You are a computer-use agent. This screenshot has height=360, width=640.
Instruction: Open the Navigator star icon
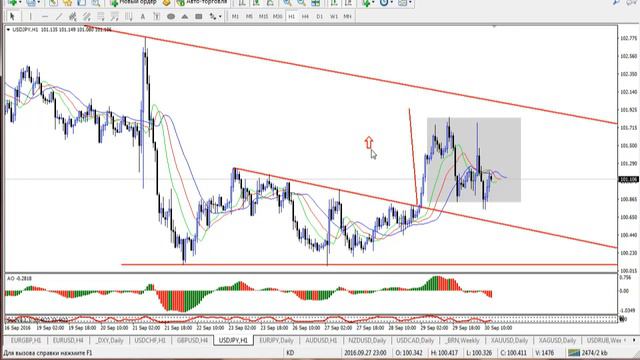click(x=67, y=3)
